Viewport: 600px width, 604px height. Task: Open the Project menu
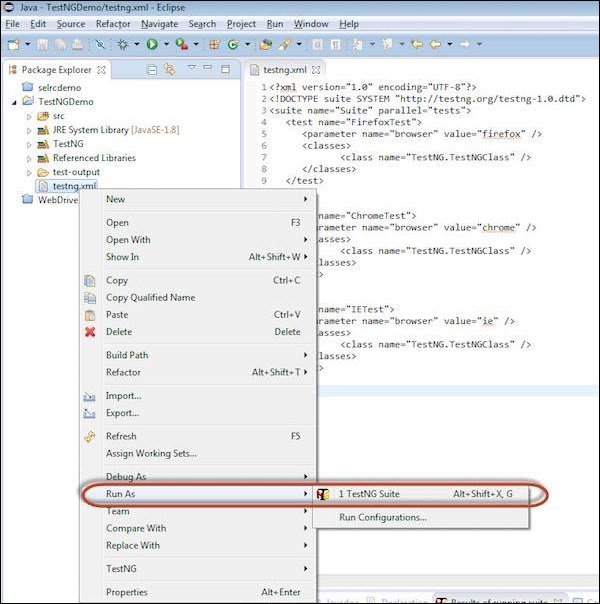tap(241, 24)
